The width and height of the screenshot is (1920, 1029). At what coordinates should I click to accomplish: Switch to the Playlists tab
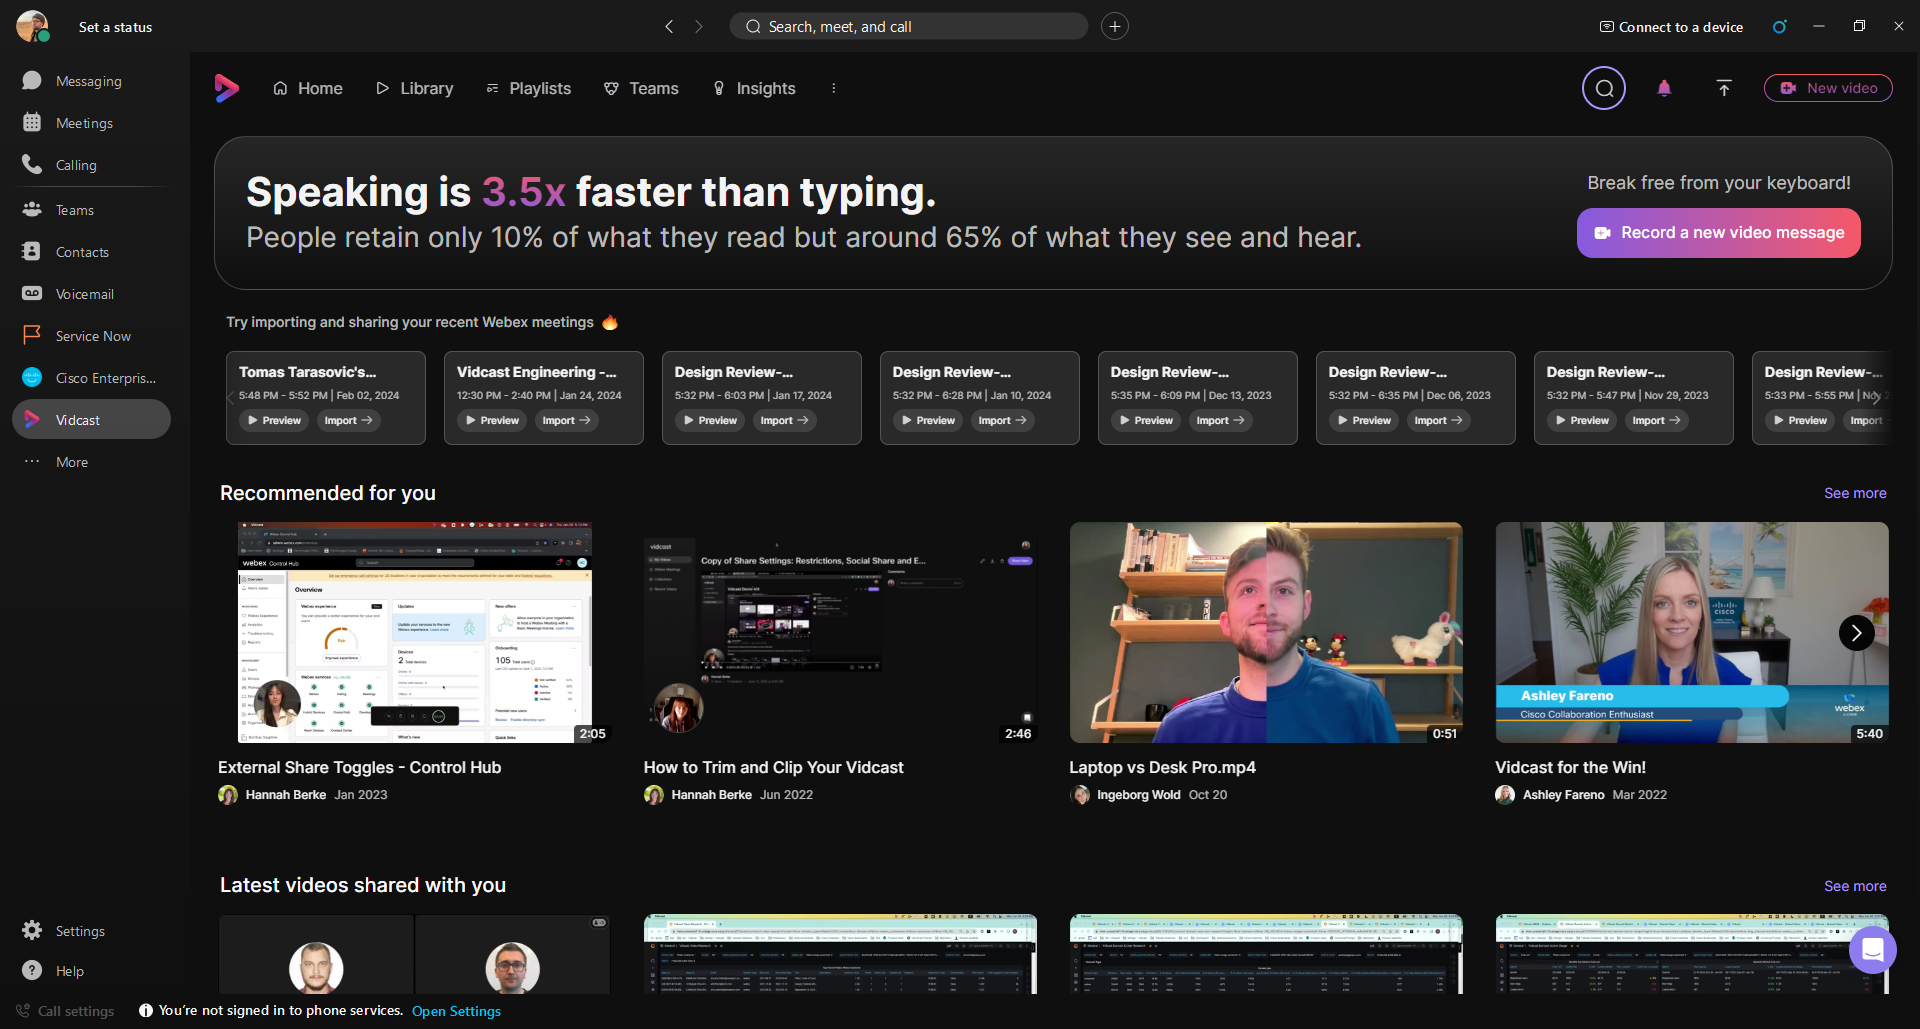529,88
